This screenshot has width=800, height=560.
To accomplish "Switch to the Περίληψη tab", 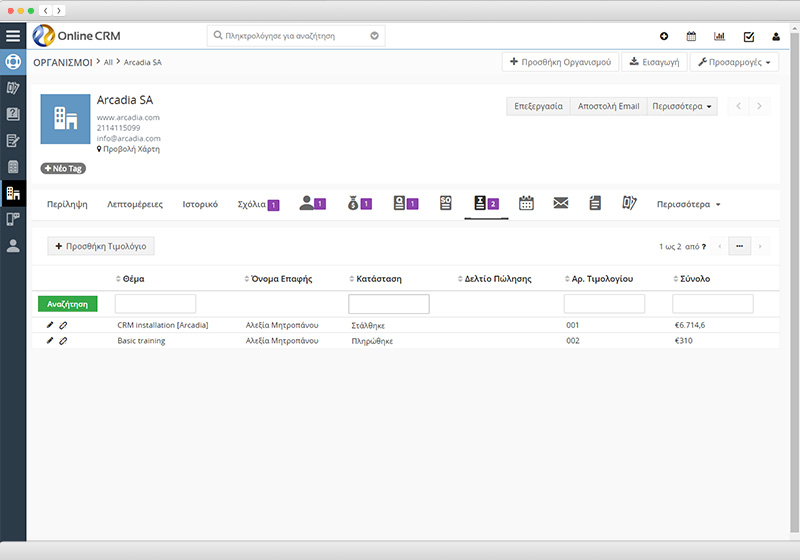I will [x=67, y=204].
